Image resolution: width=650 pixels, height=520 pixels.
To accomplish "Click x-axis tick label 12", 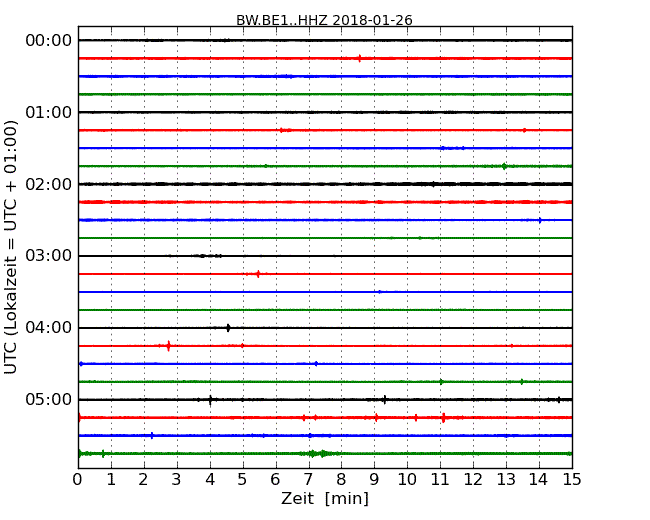I will (x=473, y=480).
